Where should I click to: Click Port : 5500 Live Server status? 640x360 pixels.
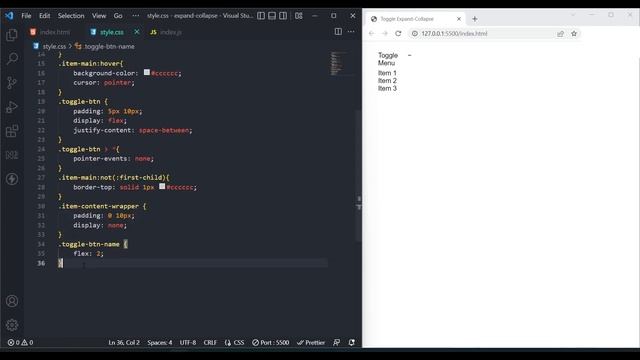point(270,342)
